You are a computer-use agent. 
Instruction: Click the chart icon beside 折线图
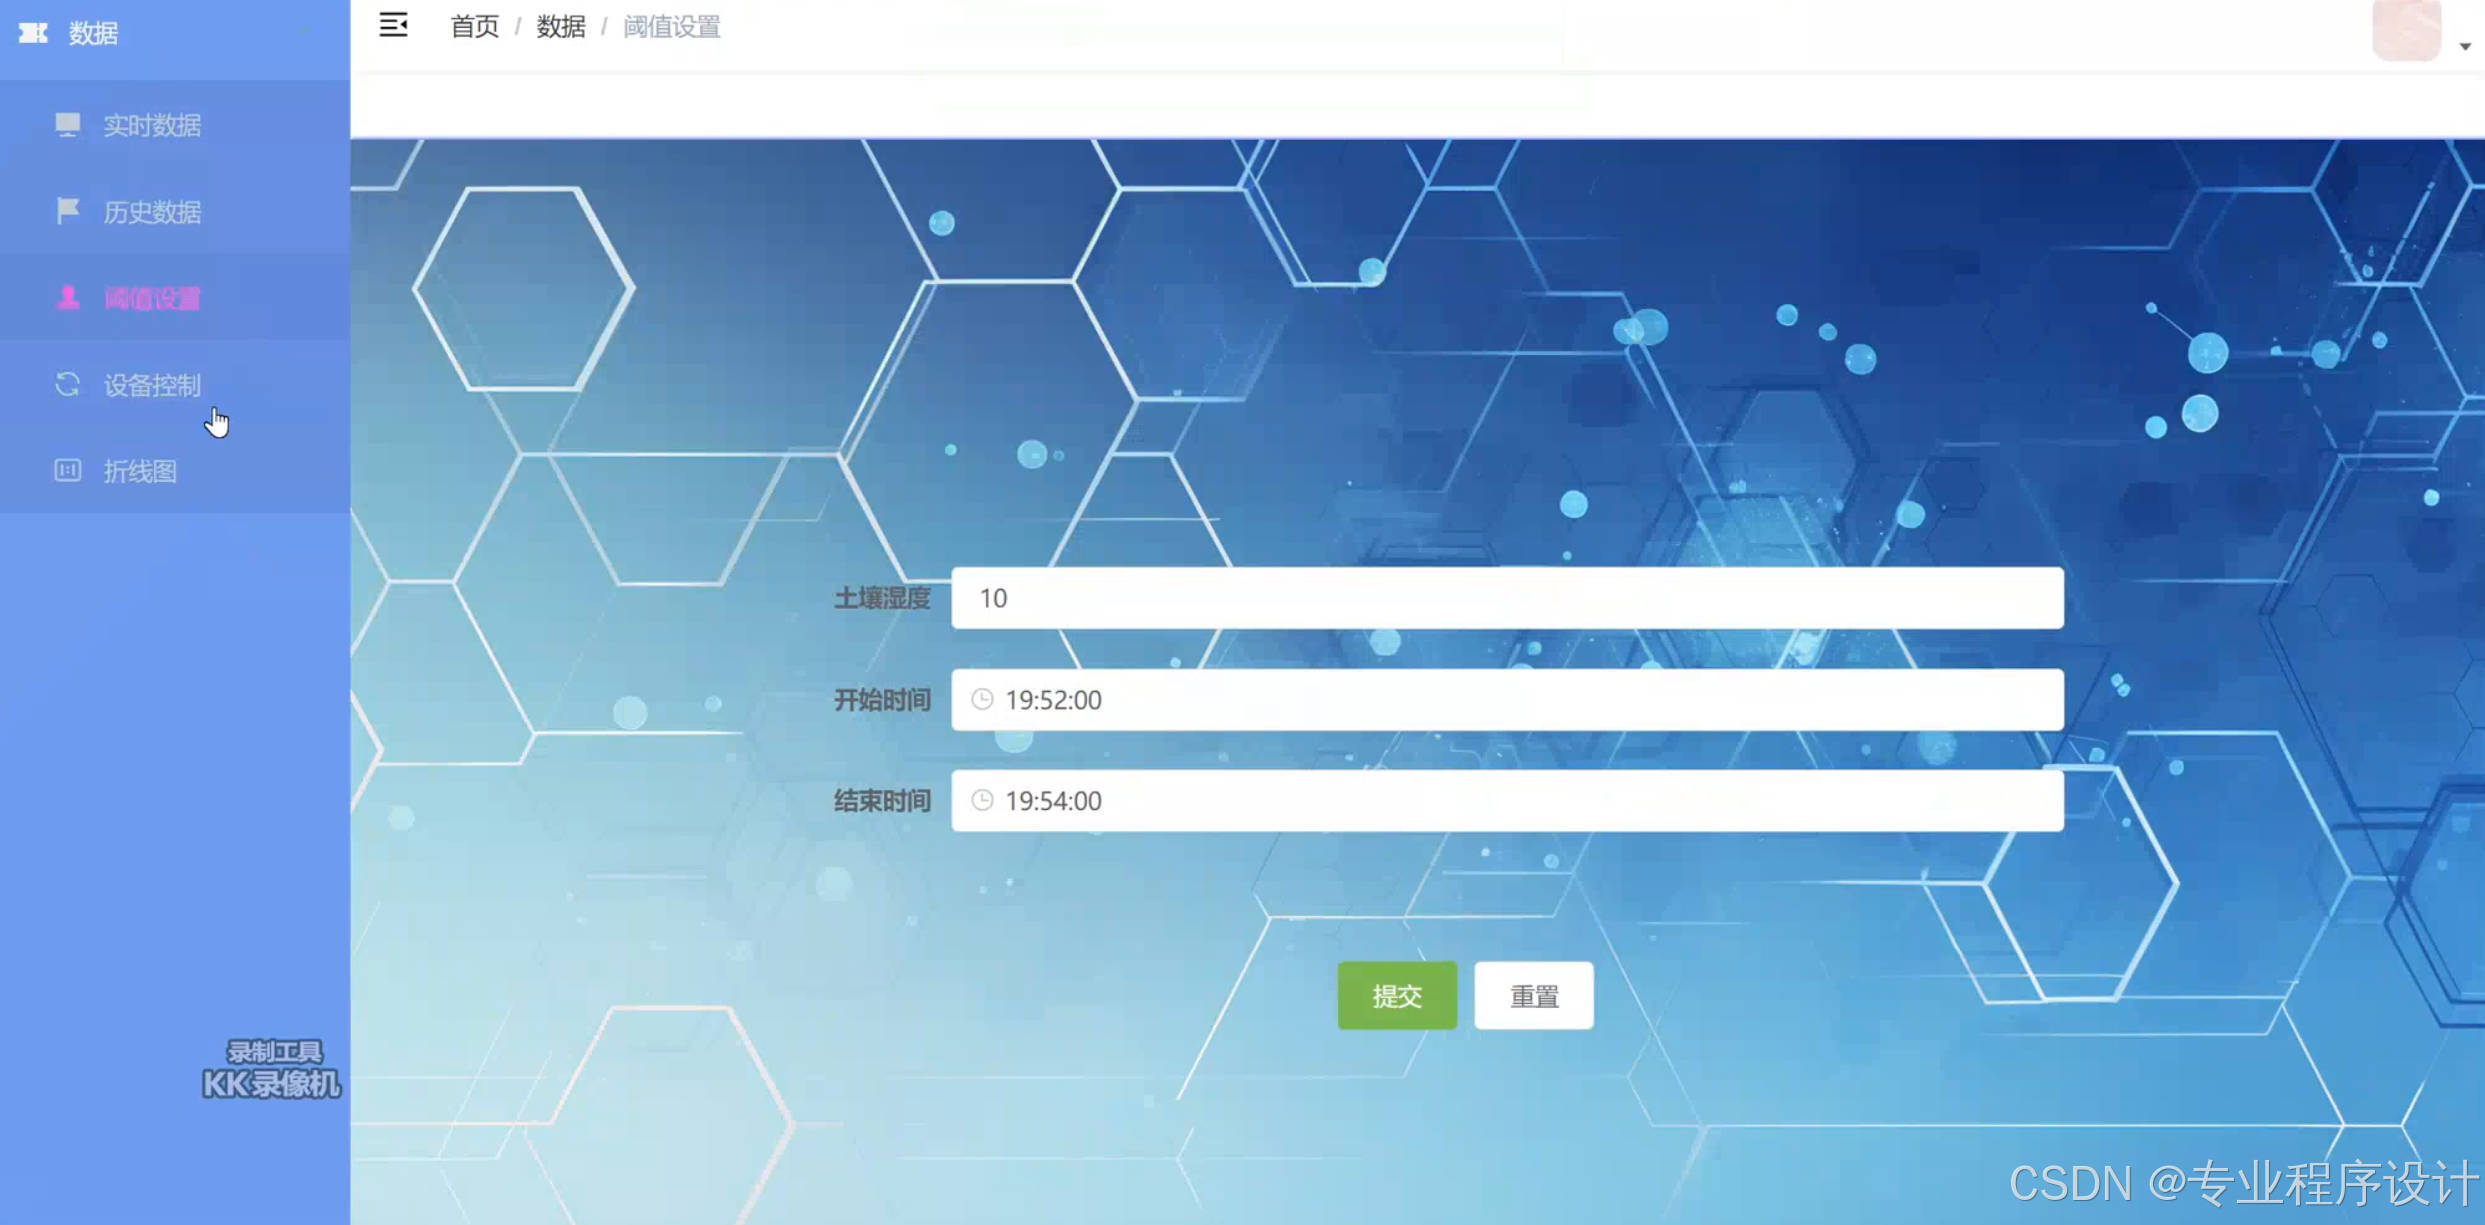pos(67,471)
